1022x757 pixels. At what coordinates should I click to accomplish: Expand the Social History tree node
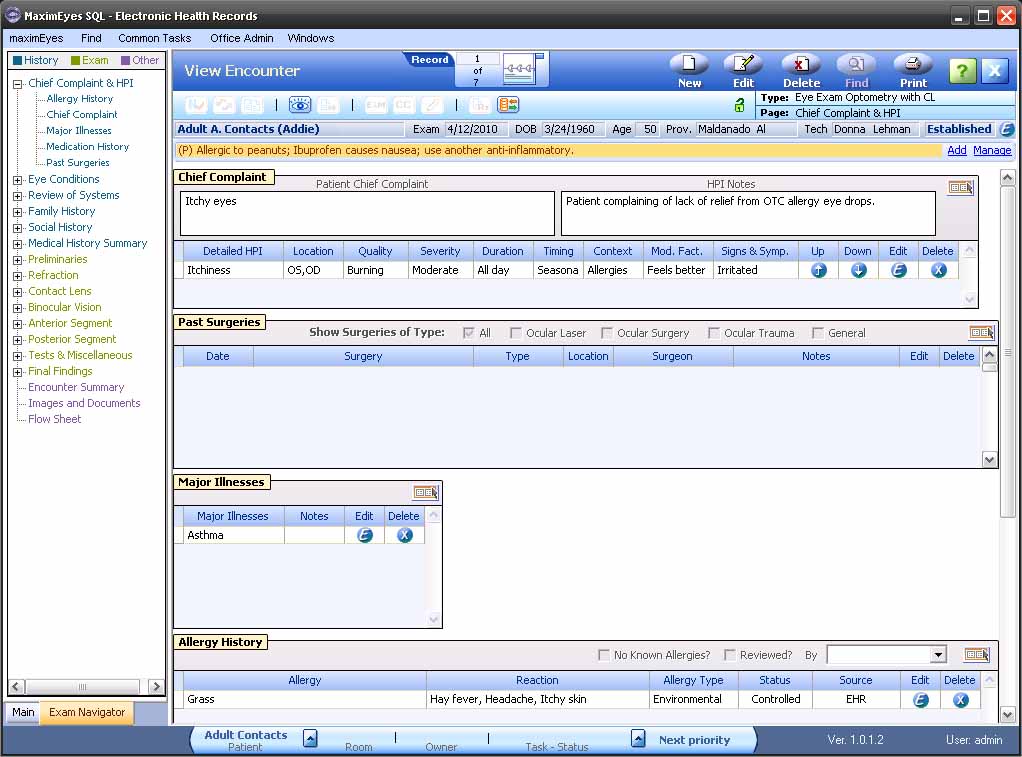tap(18, 228)
